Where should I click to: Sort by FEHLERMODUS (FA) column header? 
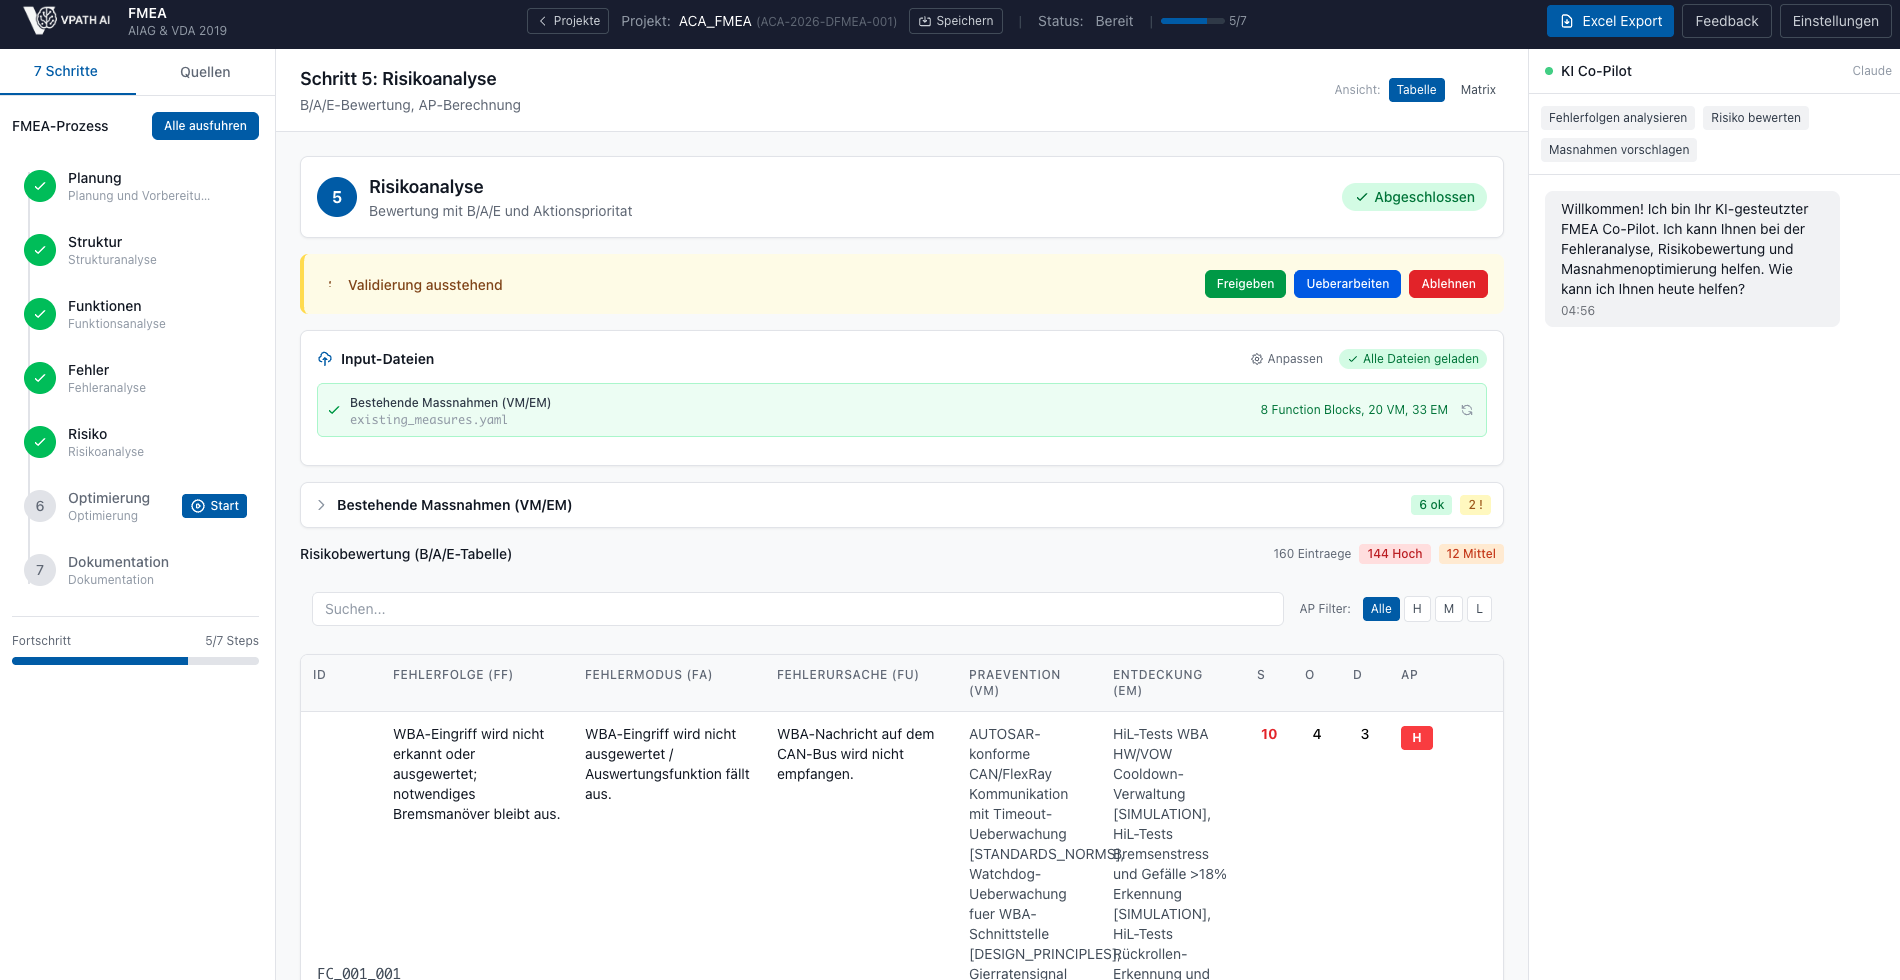click(x=648, y=675)
